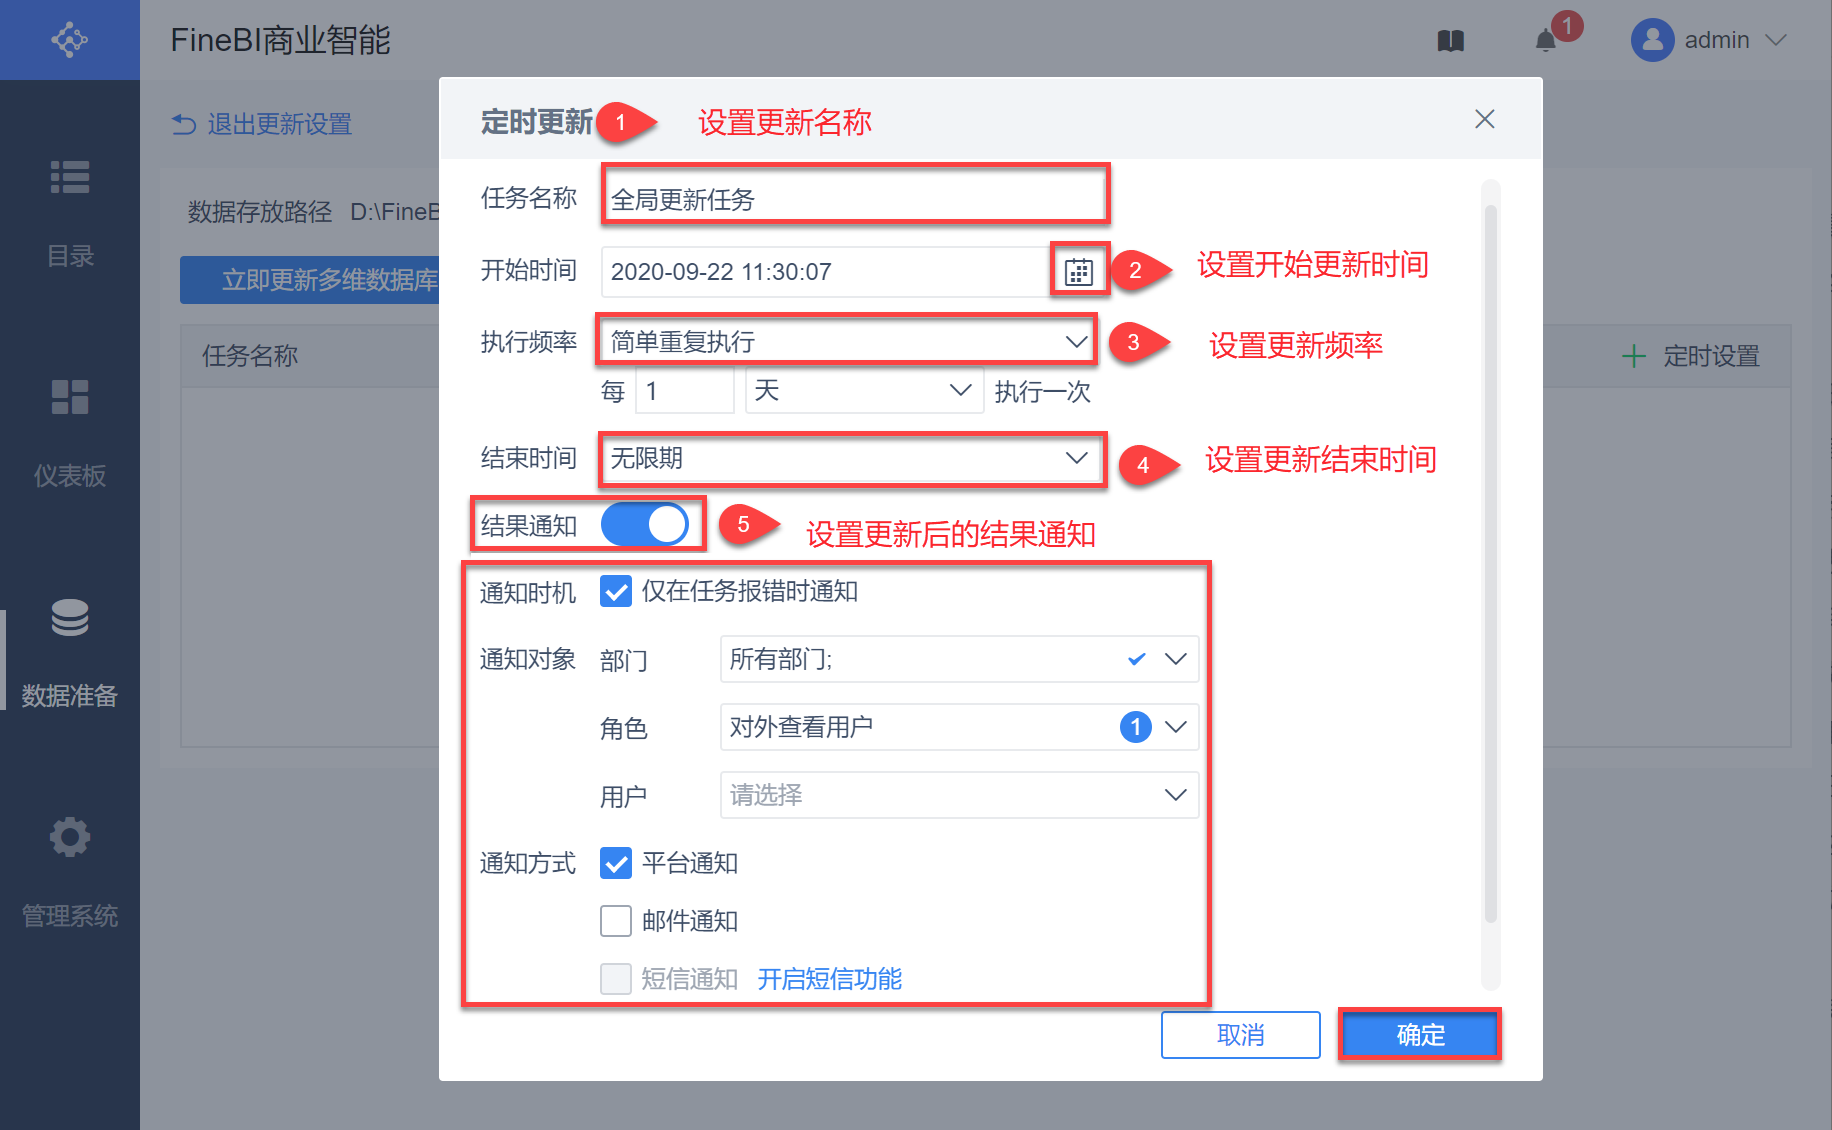Open the 天 time unit dropdown

(x=865, y=390)
